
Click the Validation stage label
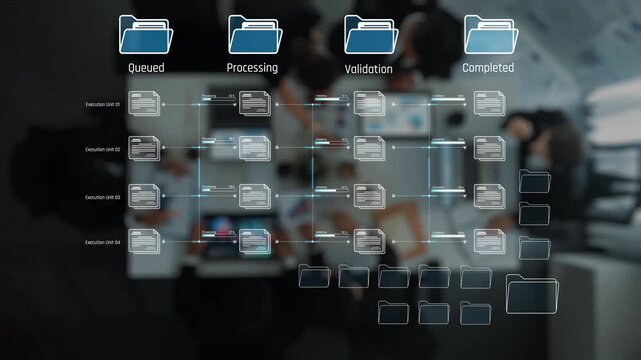click(x=368, y=69)
